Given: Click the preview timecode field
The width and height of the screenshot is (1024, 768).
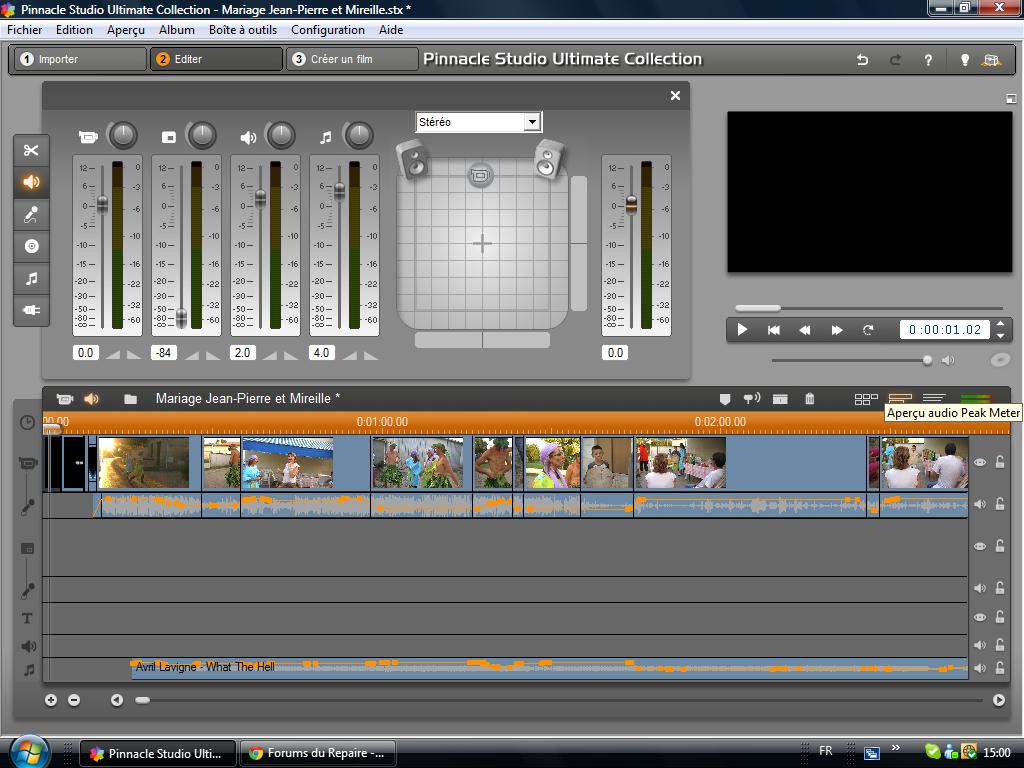Looking at the screenshot, I should (945, 330).
